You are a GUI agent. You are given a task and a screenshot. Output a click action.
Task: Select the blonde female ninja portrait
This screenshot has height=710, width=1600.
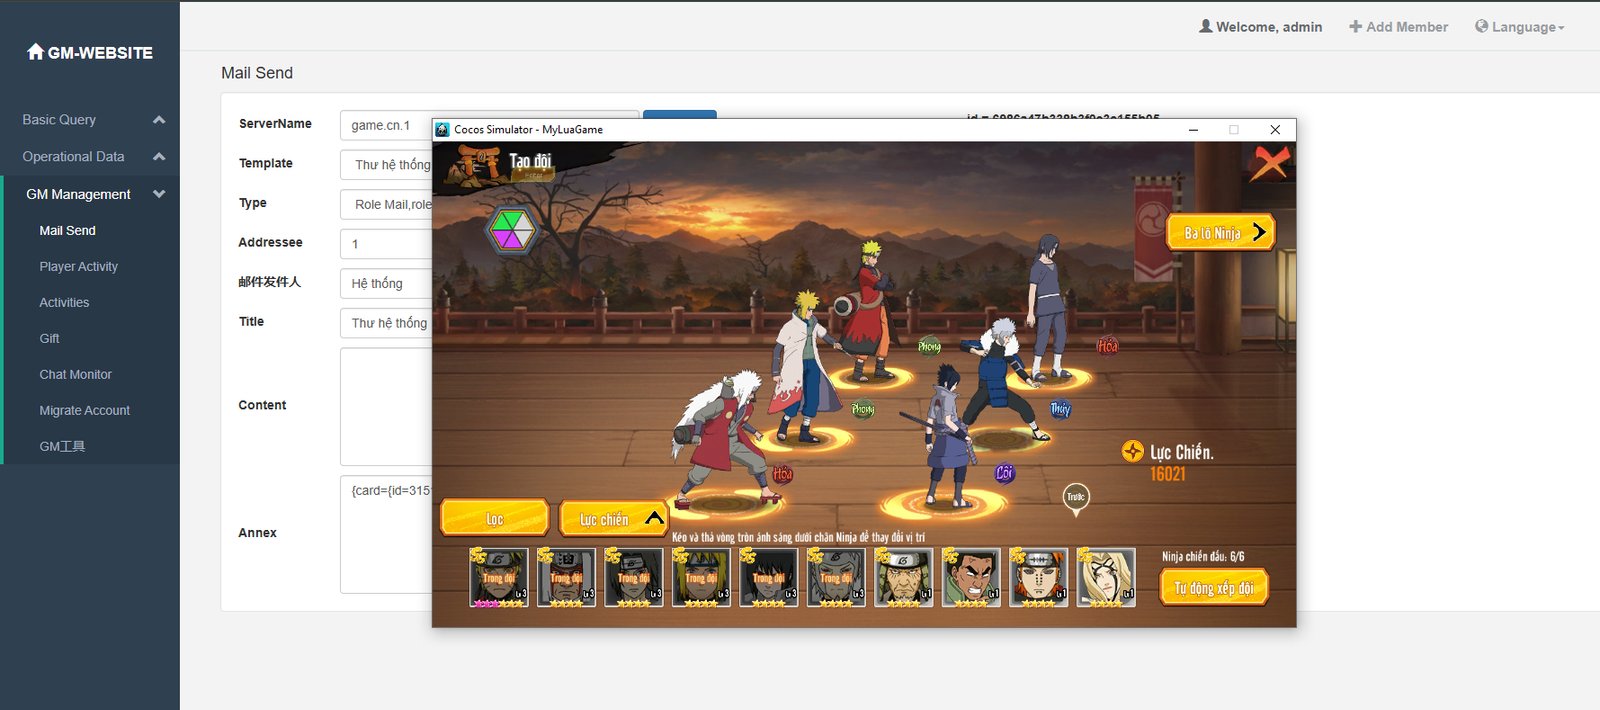[1105, 577]
